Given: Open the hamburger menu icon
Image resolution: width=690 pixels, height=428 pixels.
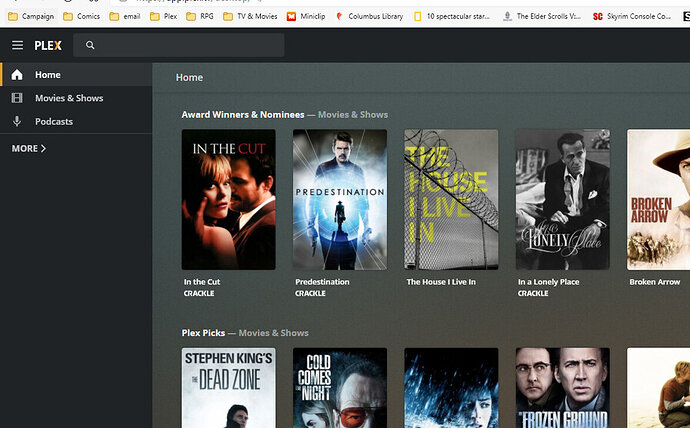Looking at the screenshot, I should point(18,45).
